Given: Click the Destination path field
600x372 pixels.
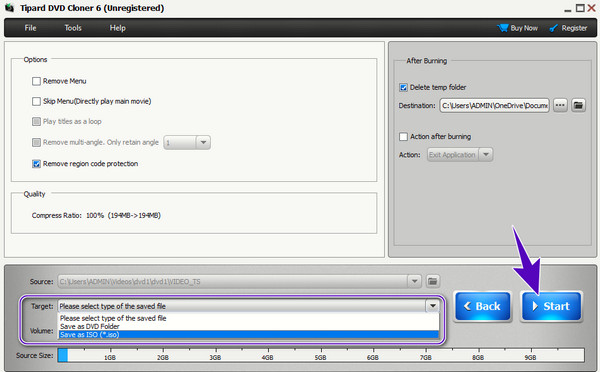Looking at the screenshot, I should pos(494,105).
